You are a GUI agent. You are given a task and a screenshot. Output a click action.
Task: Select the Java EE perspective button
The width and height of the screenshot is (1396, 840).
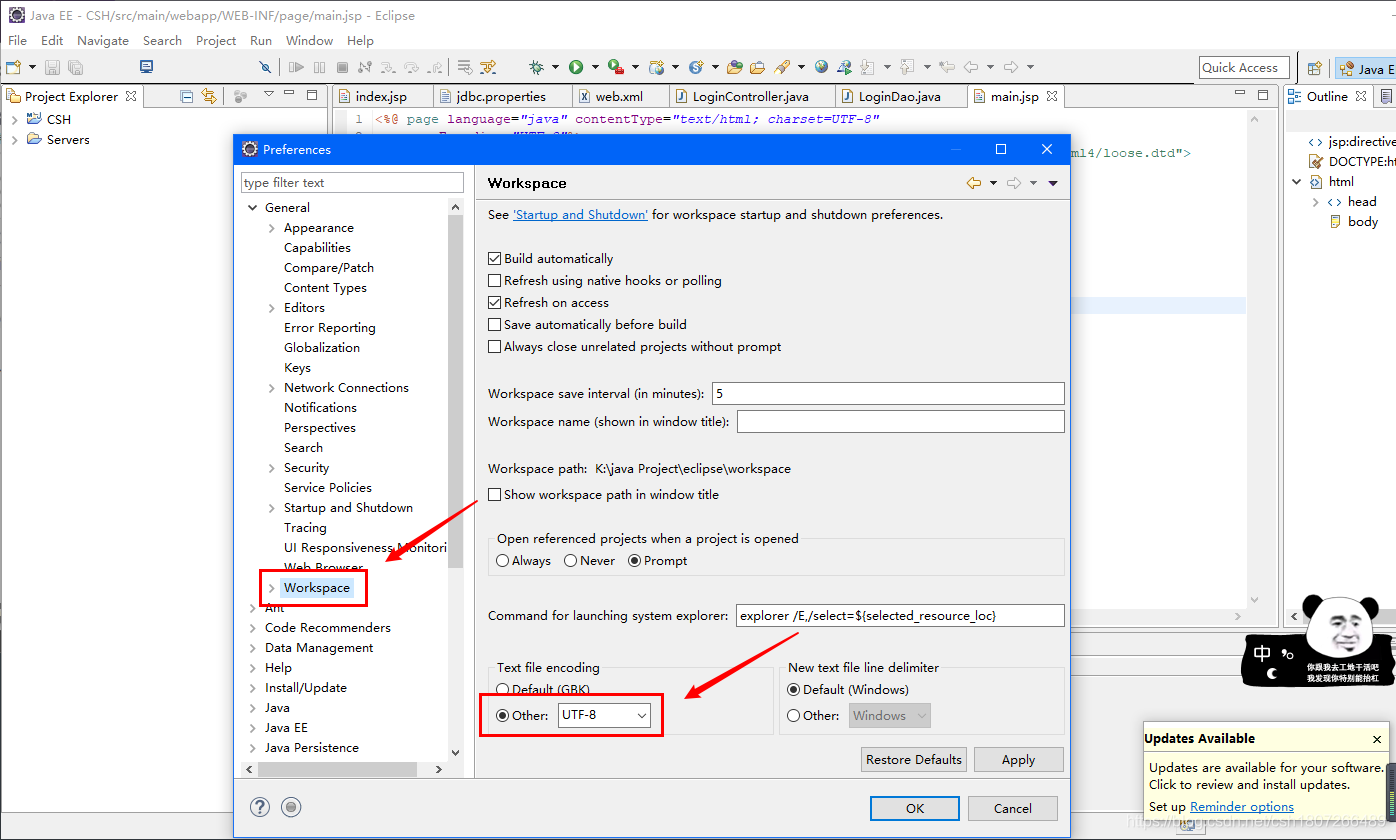[x=1365, y=68]
